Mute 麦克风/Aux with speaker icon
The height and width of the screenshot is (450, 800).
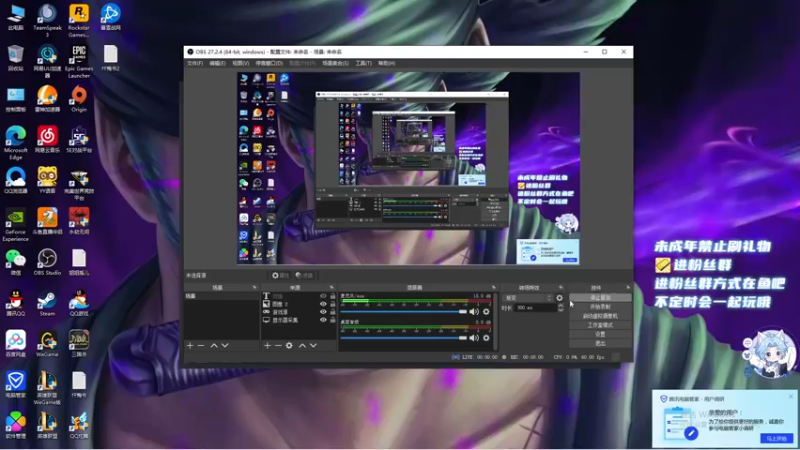click(x=474, y=312)
